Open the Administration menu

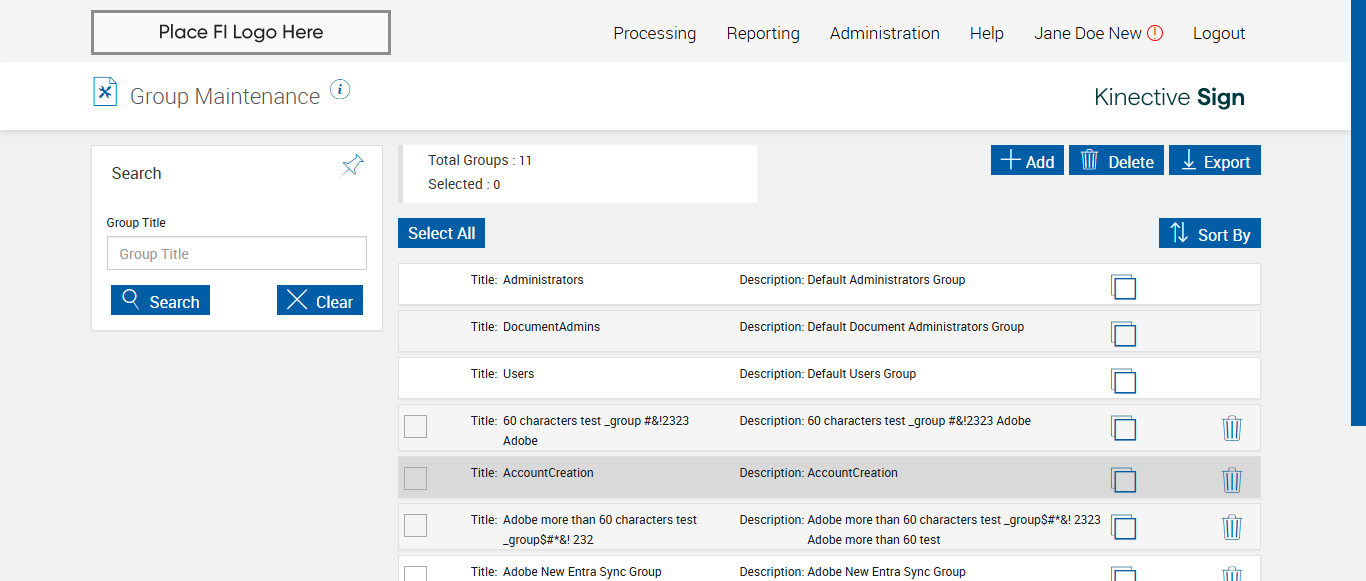[884, 33]
